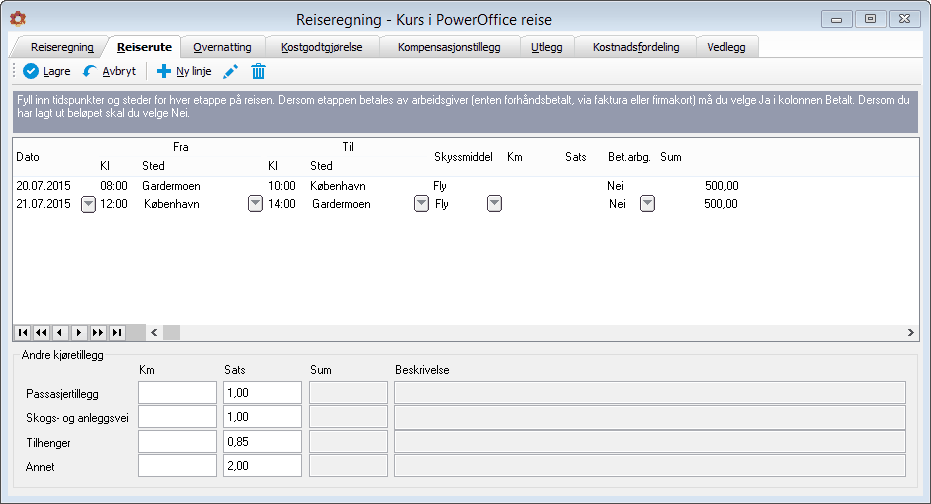The width and height of the screenshot is (931, 504).
Task: Click Skogs- og anleggsvei Km field
Action: coord(178,417)
